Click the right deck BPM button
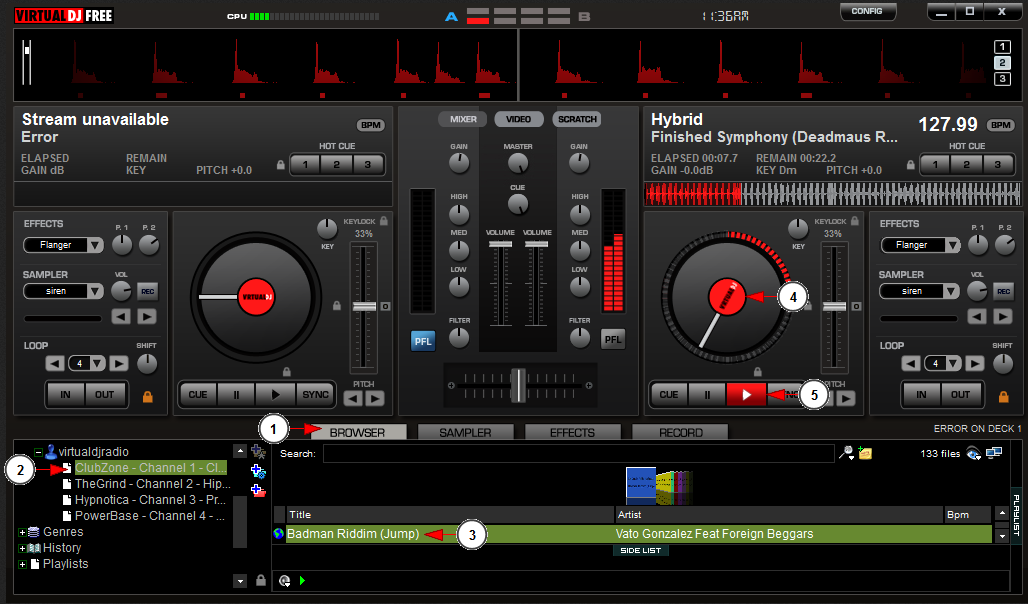Image resolution: width=1028 pixels, height=604 pixels. [x=1000, y=125]
